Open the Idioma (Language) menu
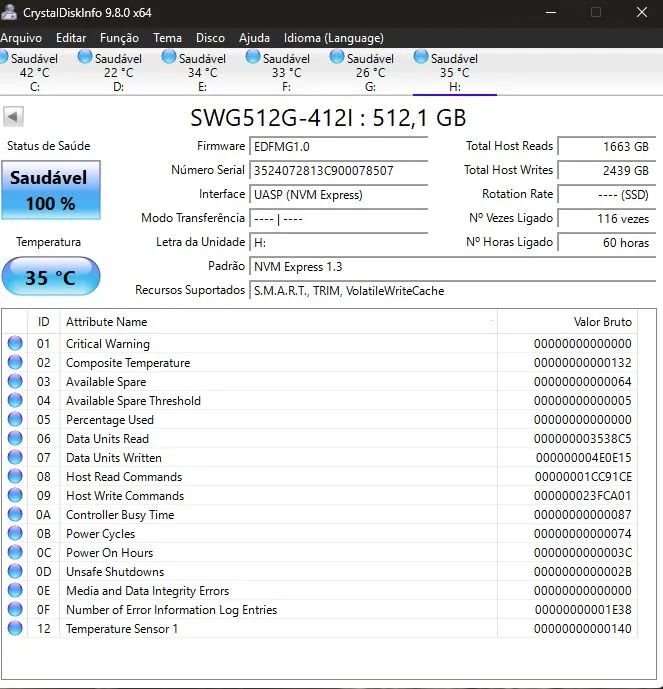This screenshot has width=663, height=689. point(333,38)
